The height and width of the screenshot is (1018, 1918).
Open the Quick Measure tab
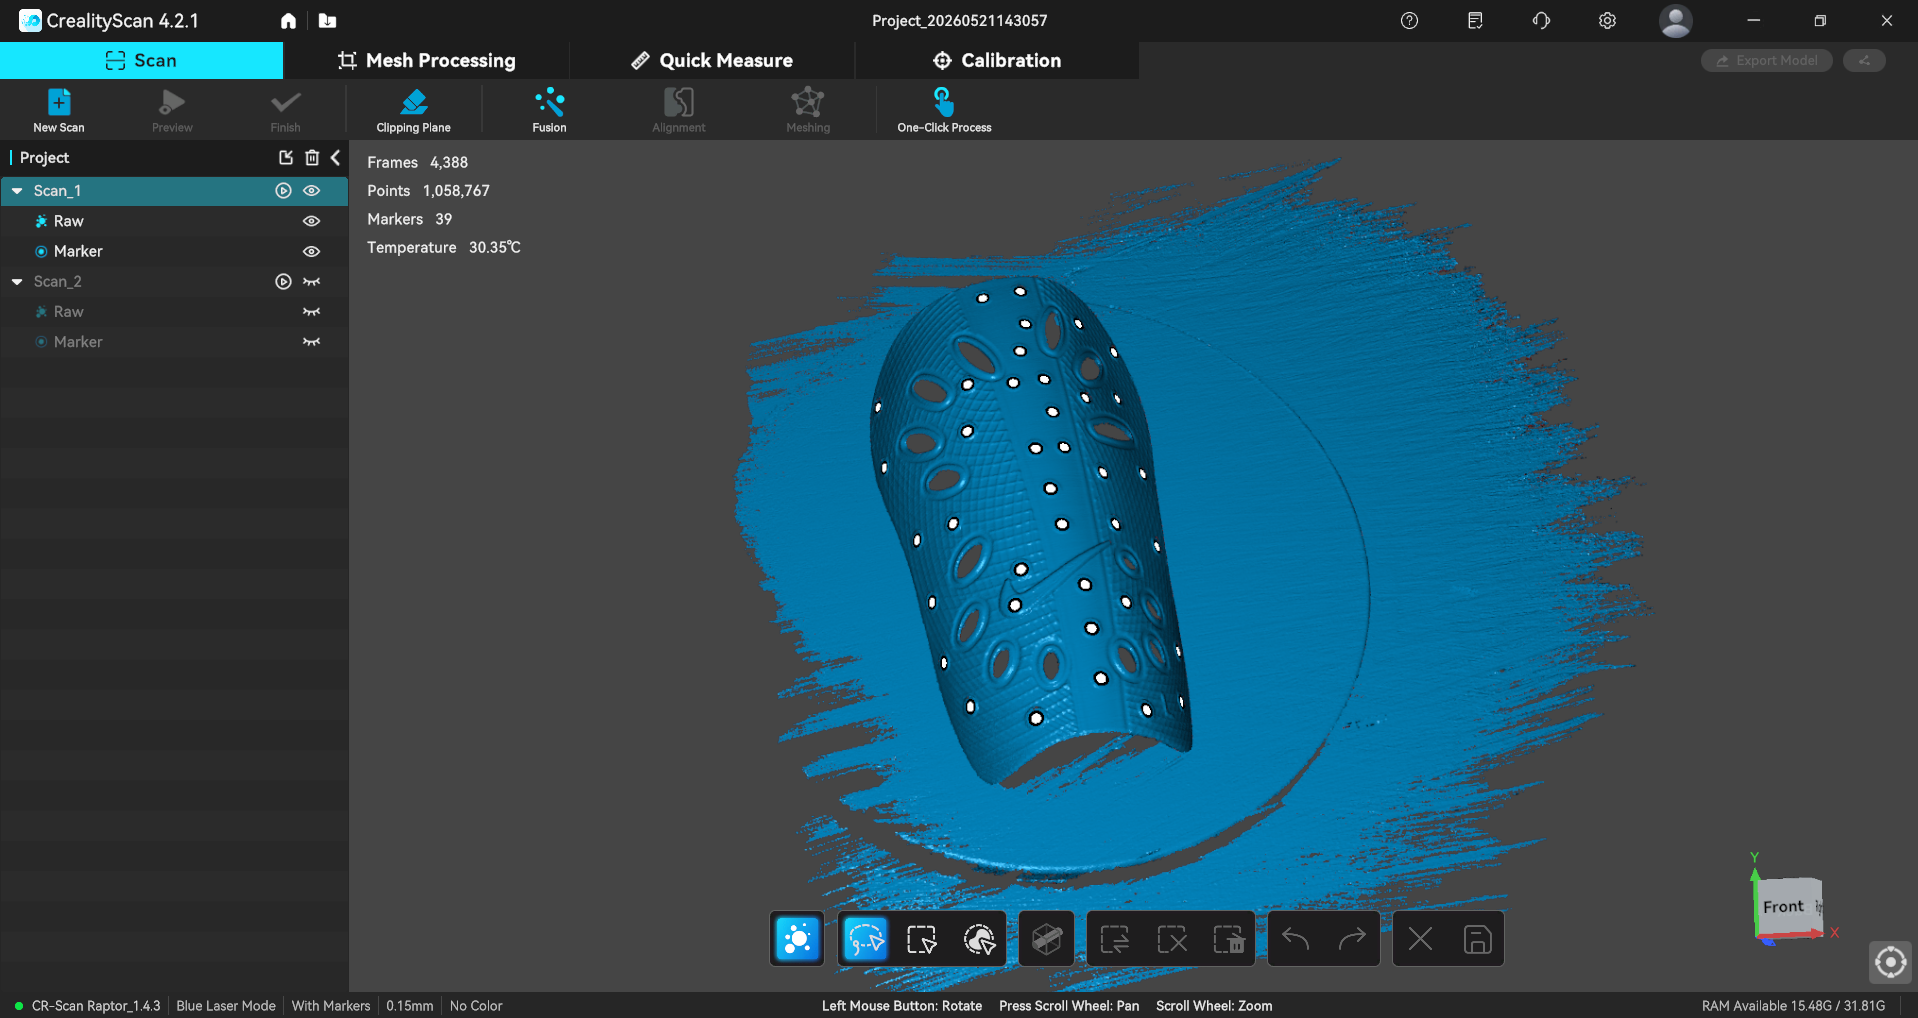point(712,61)
